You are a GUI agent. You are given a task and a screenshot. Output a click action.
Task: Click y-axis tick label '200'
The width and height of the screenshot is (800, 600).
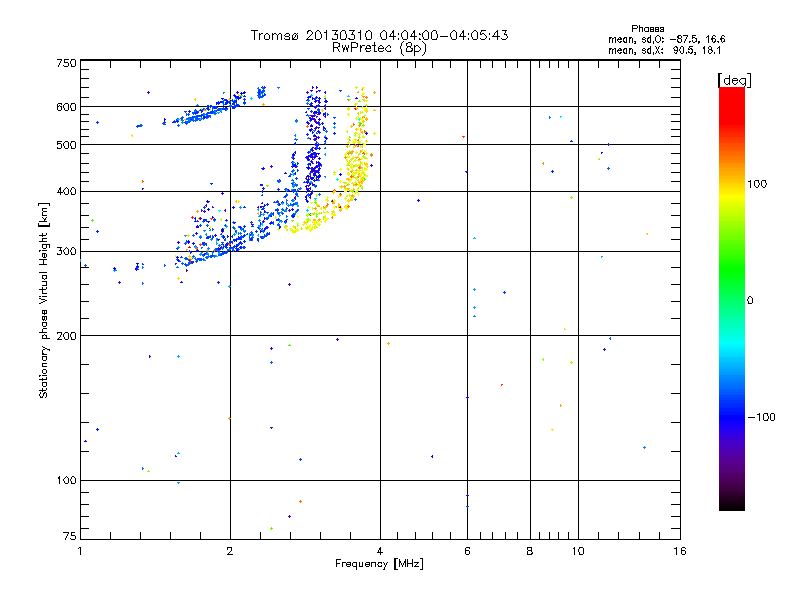click(66, 336)
